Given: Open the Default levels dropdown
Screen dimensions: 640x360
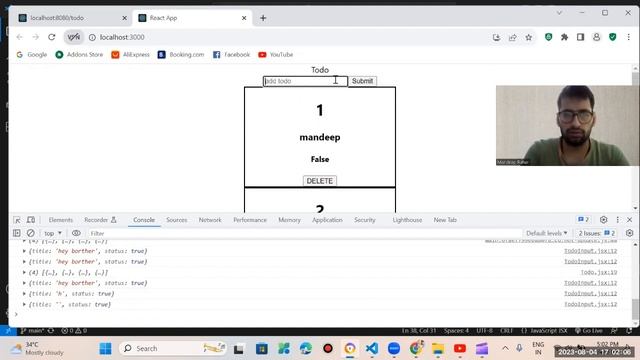Looking at the screenshot, I should pos(547,233).
